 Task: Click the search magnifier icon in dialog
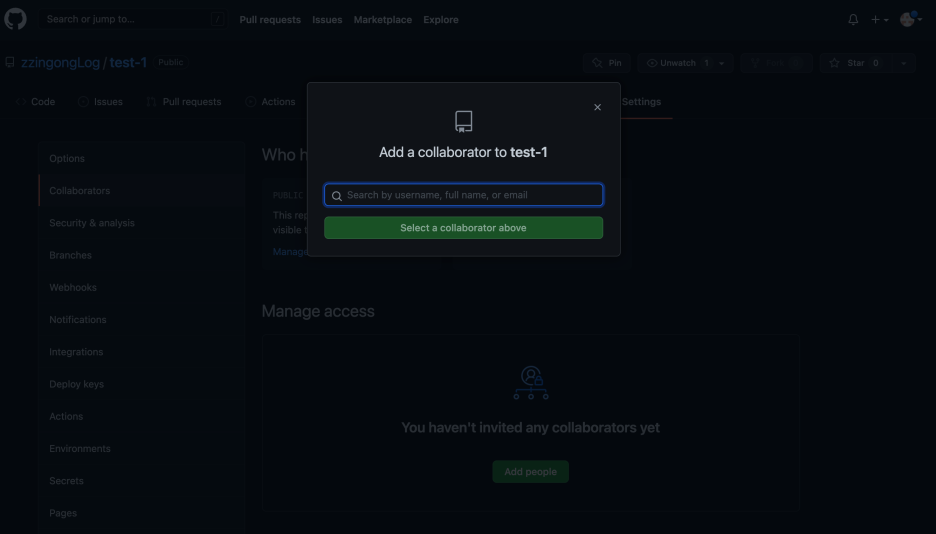point(337,196)
